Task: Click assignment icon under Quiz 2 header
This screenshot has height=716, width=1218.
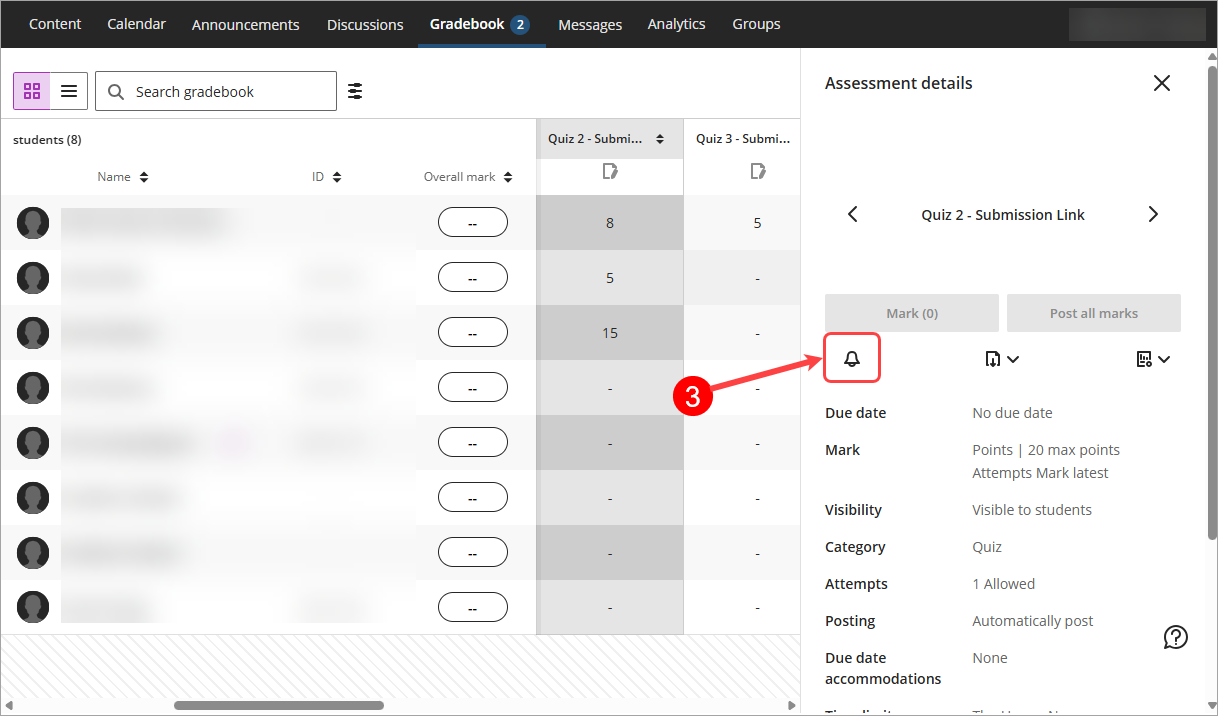Action: (x=610, y=172)
